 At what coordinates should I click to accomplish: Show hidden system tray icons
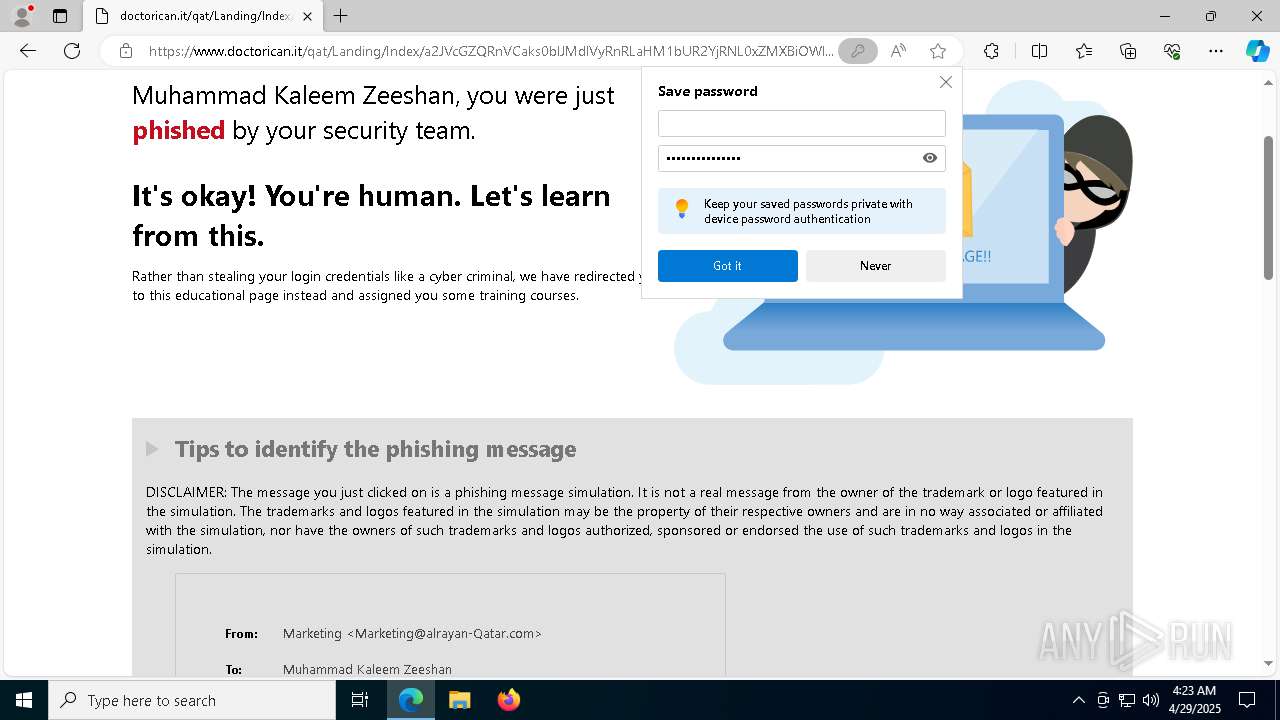(1078, 700)
